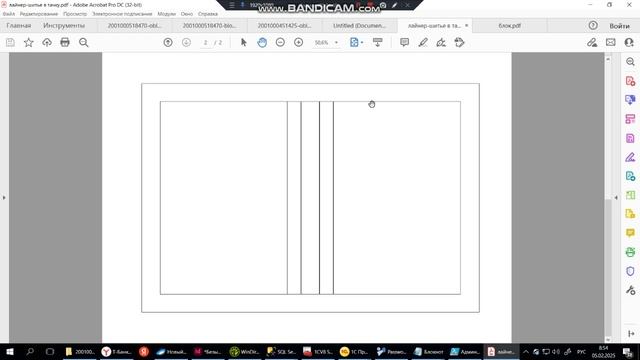Click the Save file icon
The height and width of the screenshot is (360, 640).
[x=10, y=42]
